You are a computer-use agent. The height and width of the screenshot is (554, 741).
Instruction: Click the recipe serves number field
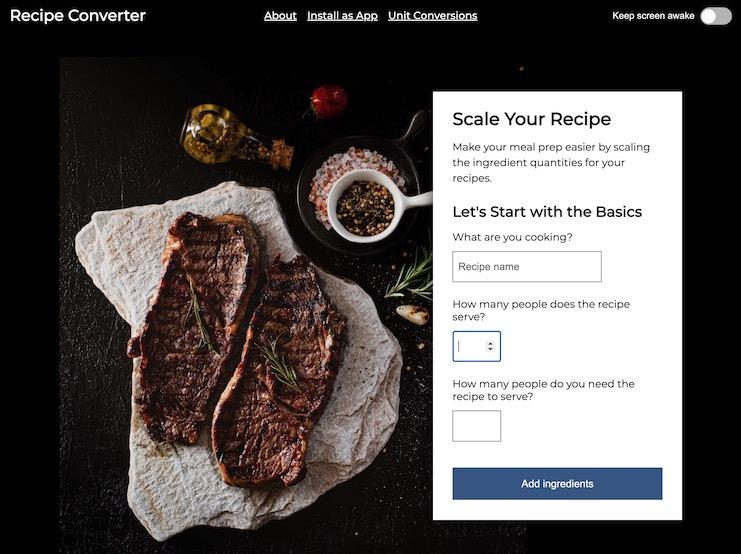[x=476, y=346]
